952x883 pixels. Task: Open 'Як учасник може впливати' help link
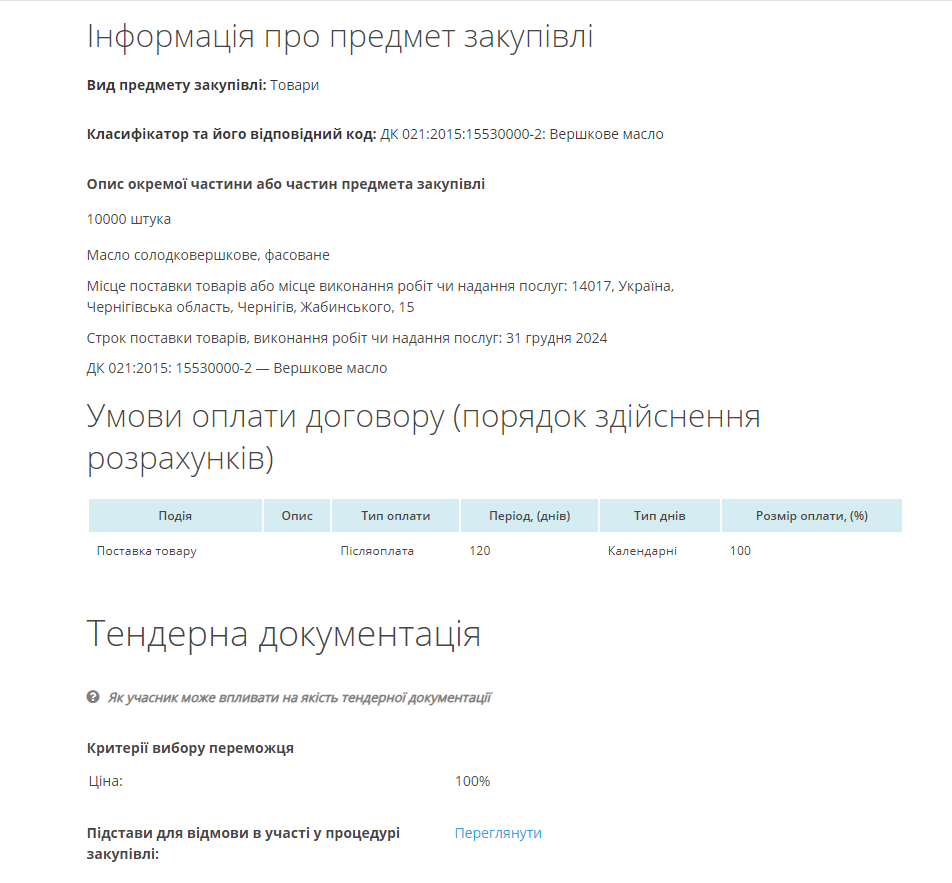point(299,697)
